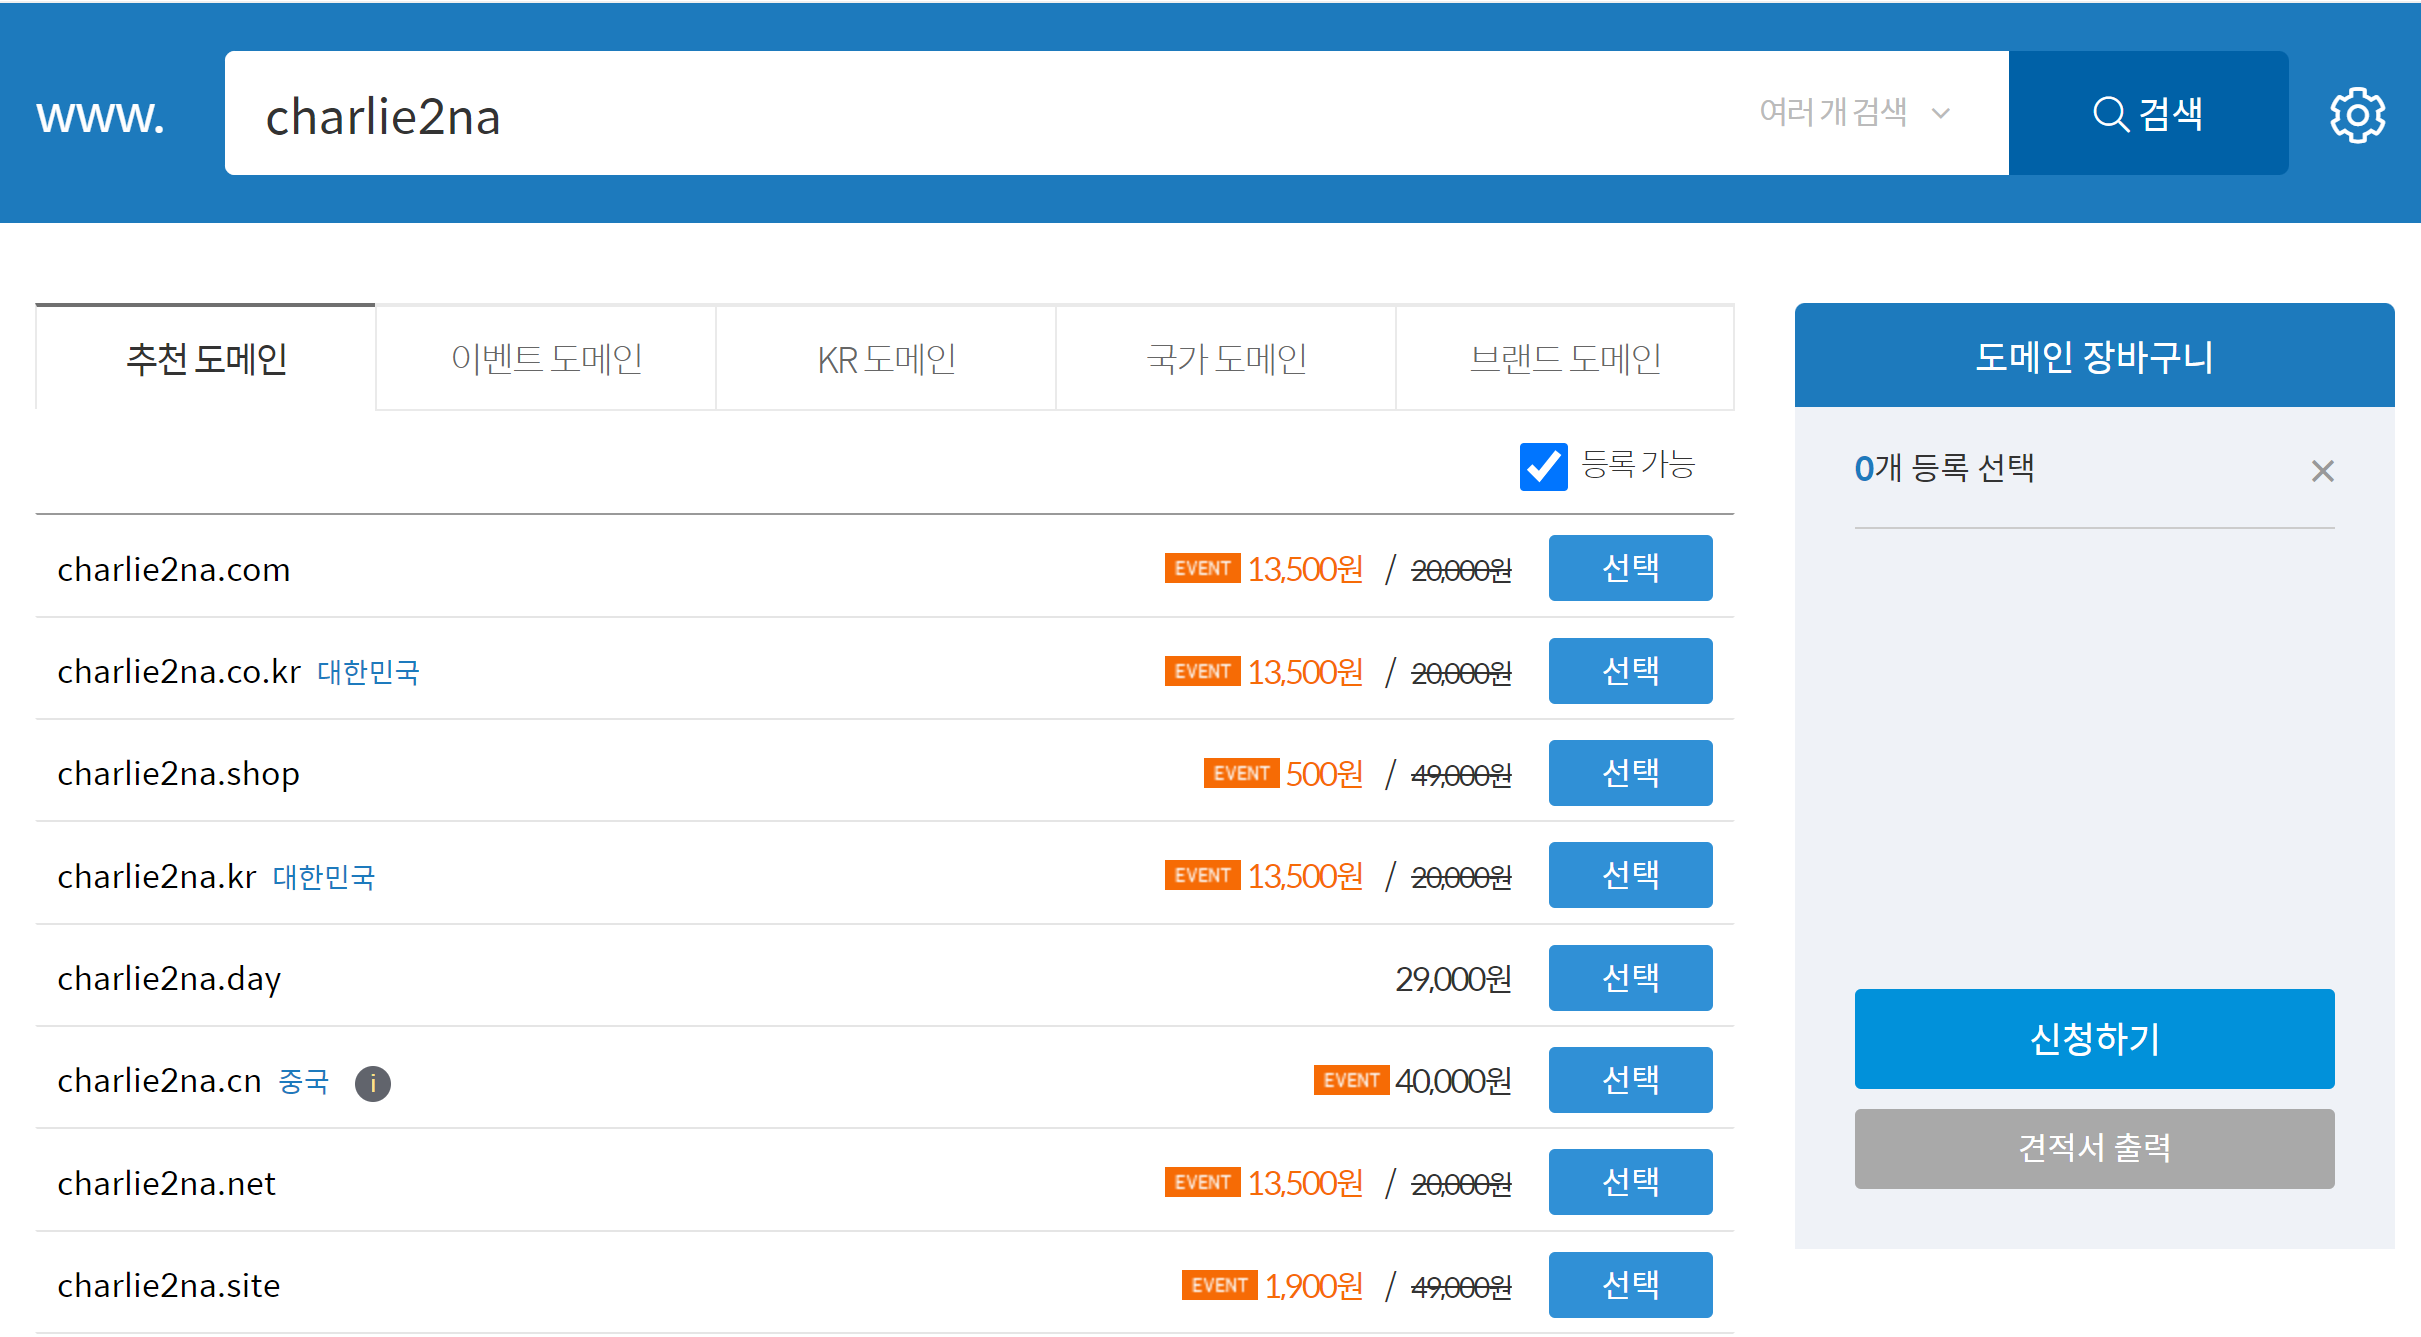Go to the 브랜드 도메인 tab
2421x1337 pixels.
(x=1565, y=358)
